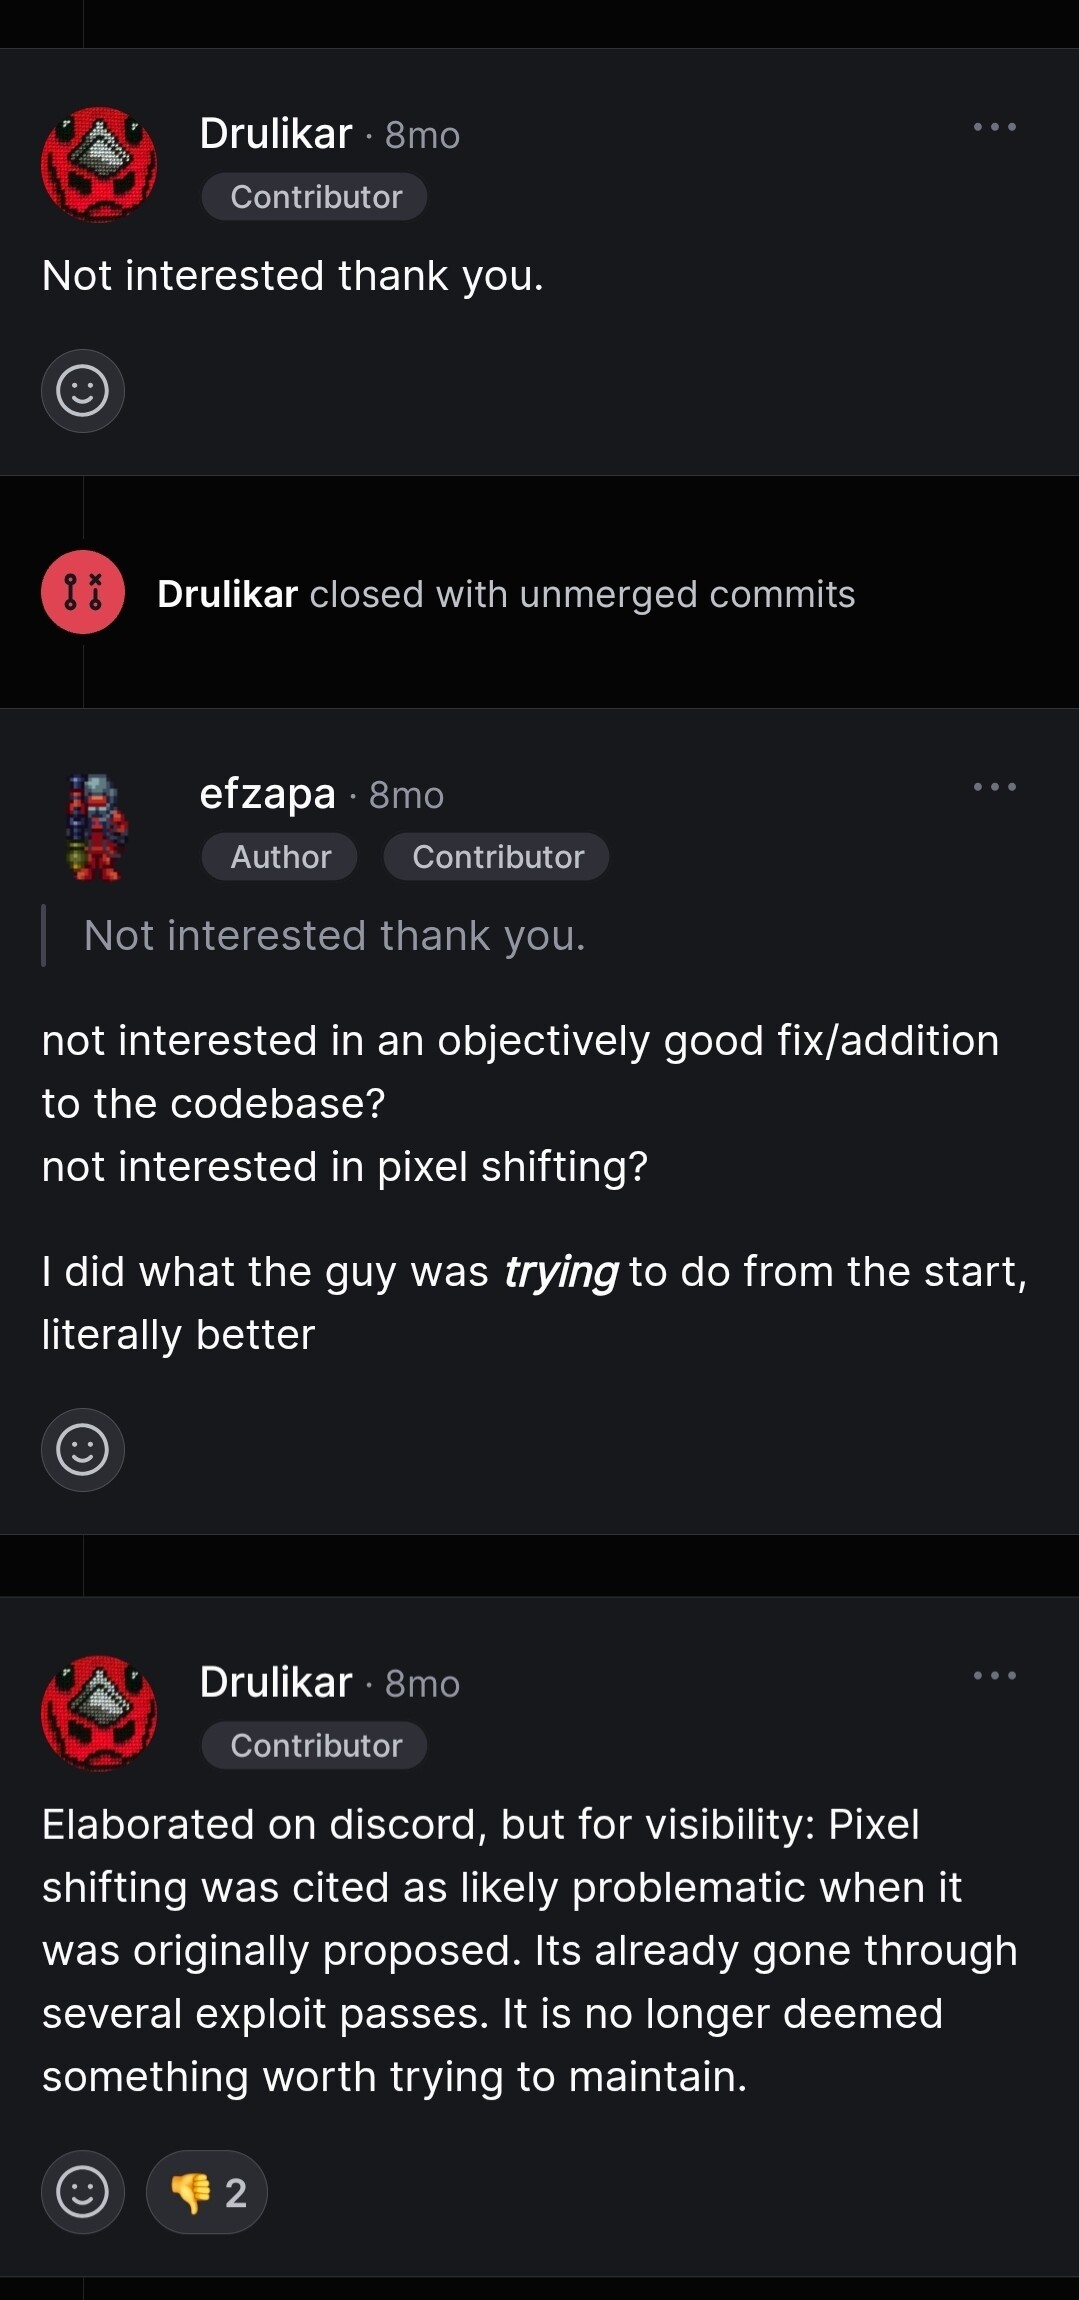Tap the Contributor badge beside the Author badge
1079x2300 pixels.
[x=497, y=857]
